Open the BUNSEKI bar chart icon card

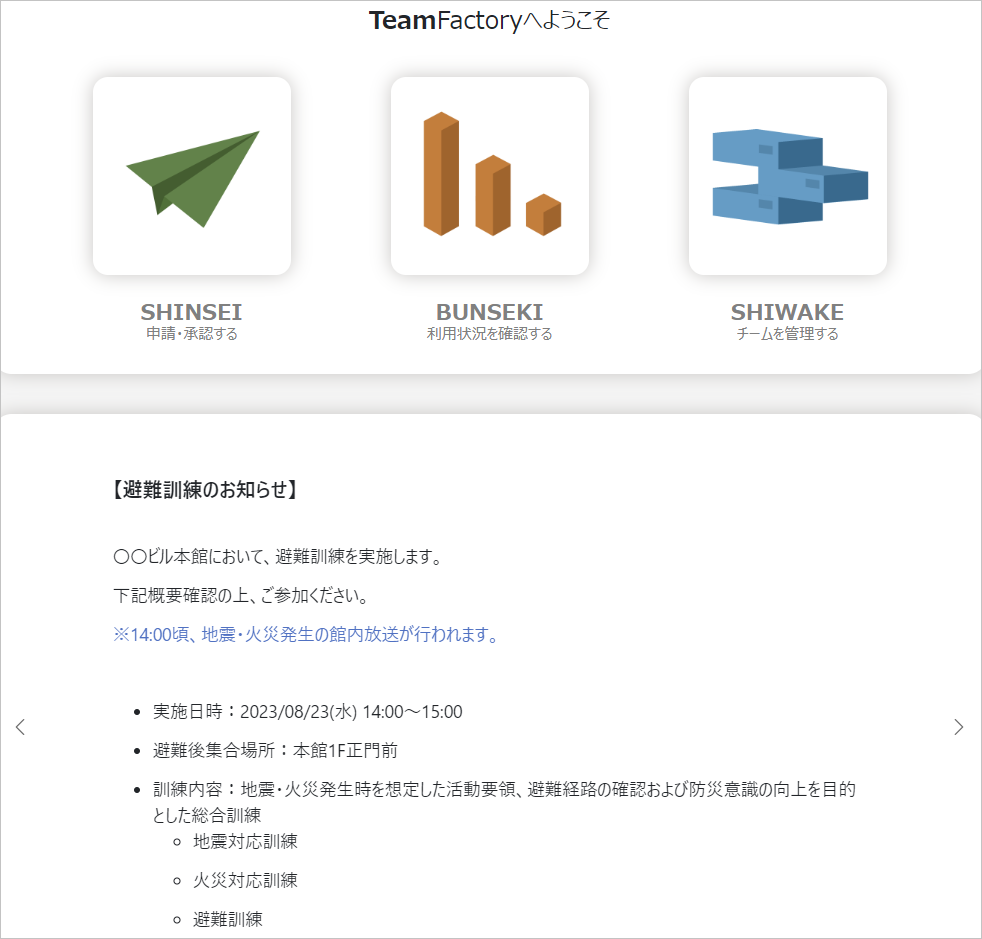pos(490,176)
